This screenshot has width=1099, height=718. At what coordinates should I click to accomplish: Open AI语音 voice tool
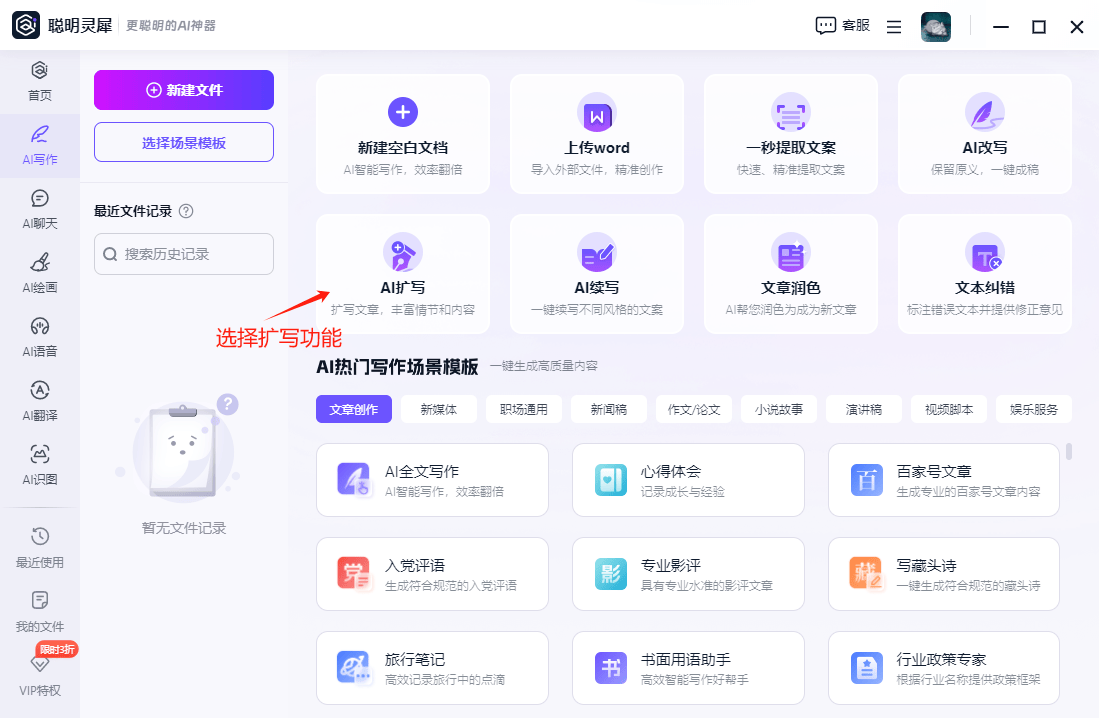tap(40, 337)
